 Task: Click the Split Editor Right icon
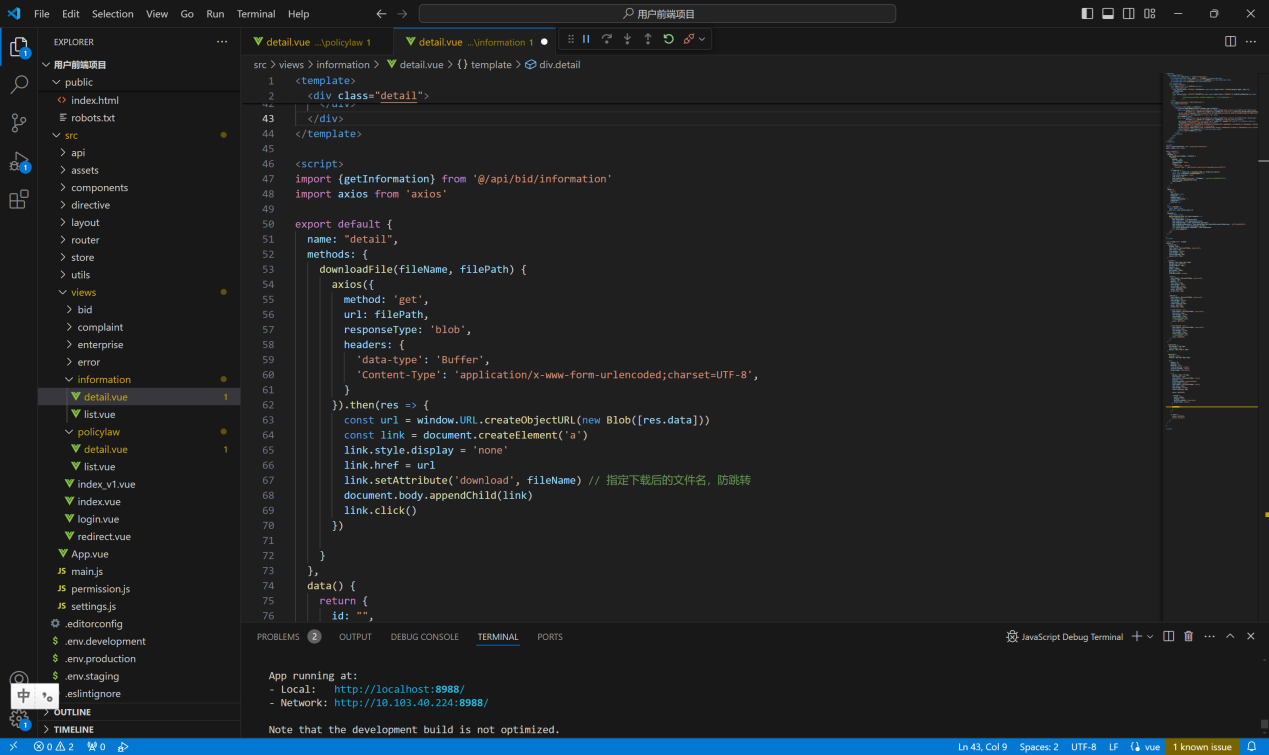(x=1230, y=41)
